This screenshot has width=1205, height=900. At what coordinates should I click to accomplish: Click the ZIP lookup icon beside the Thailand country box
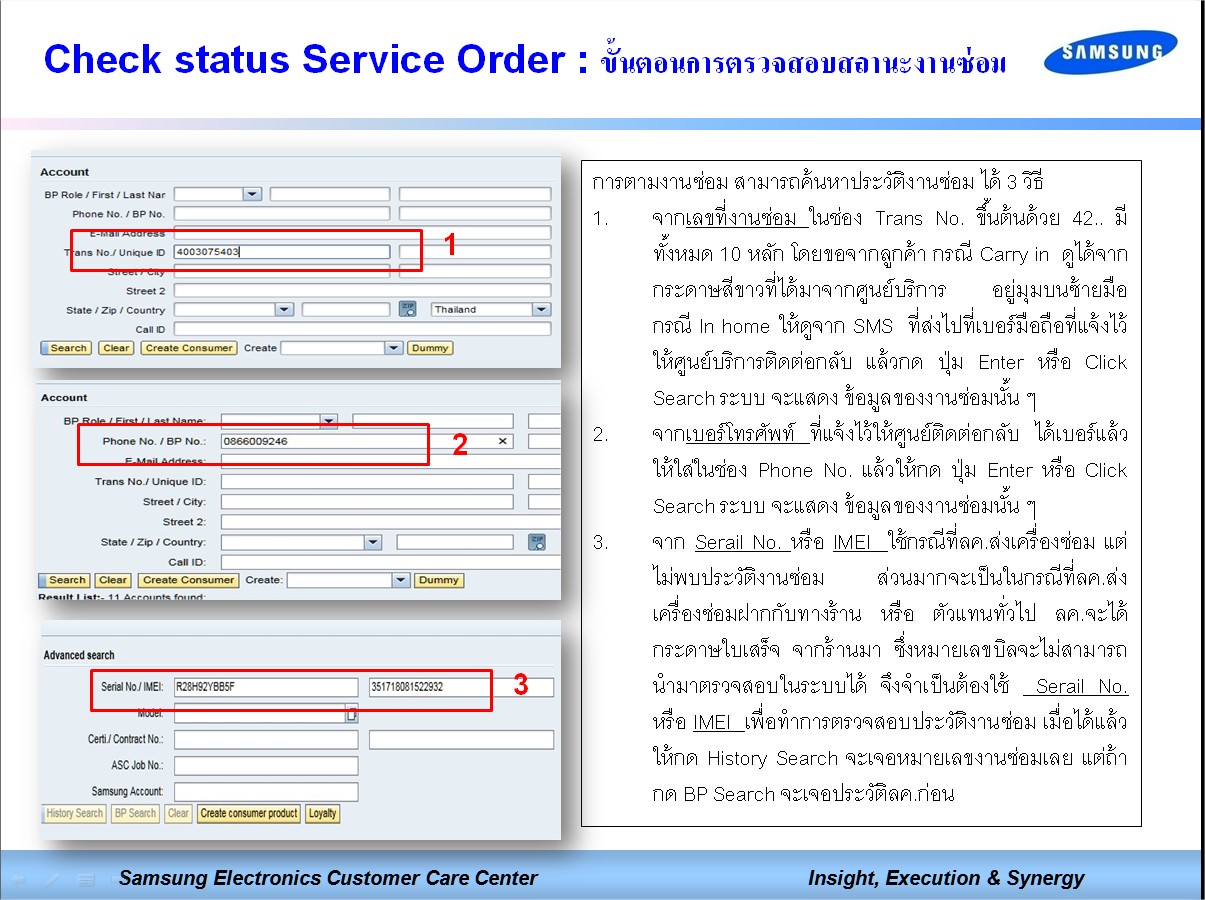tap(408, 309)
